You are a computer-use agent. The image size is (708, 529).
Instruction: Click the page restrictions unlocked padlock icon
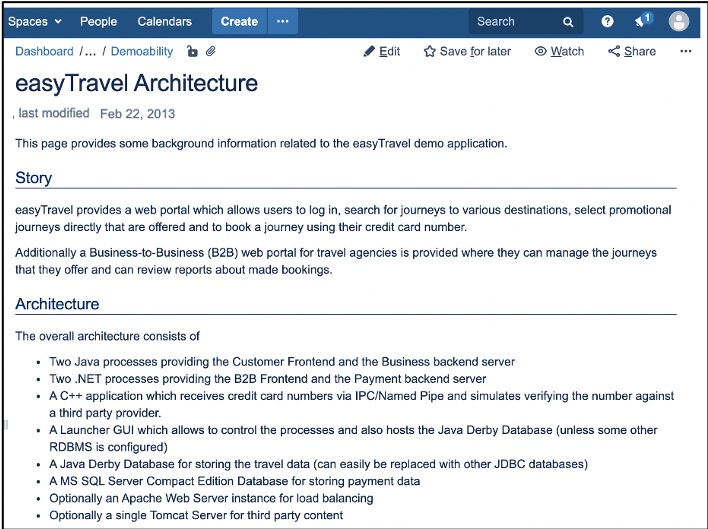click(192, 51)
